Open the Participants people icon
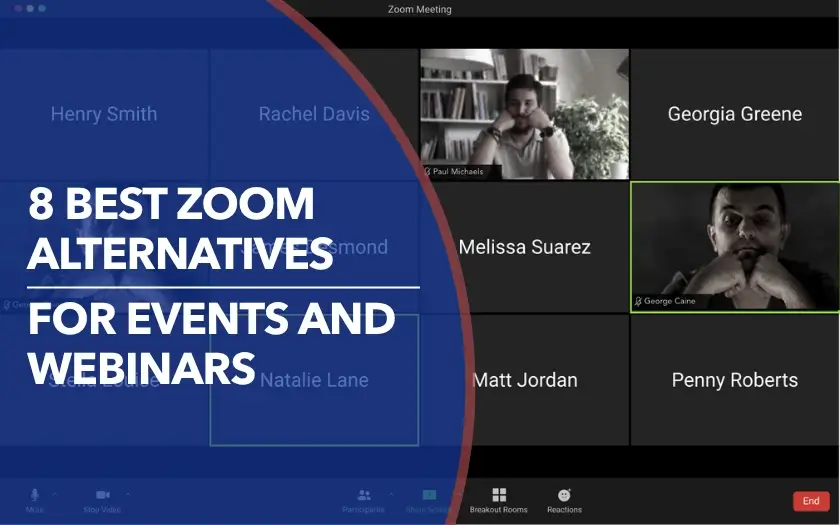Viewport: 840px width, 525px height. click(364, 494)
